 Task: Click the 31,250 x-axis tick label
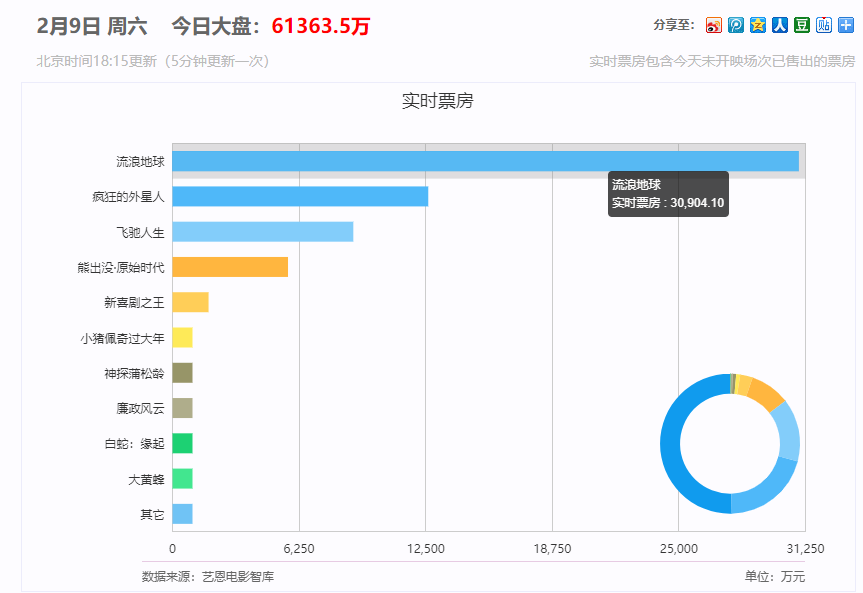(x=805, y=548)
